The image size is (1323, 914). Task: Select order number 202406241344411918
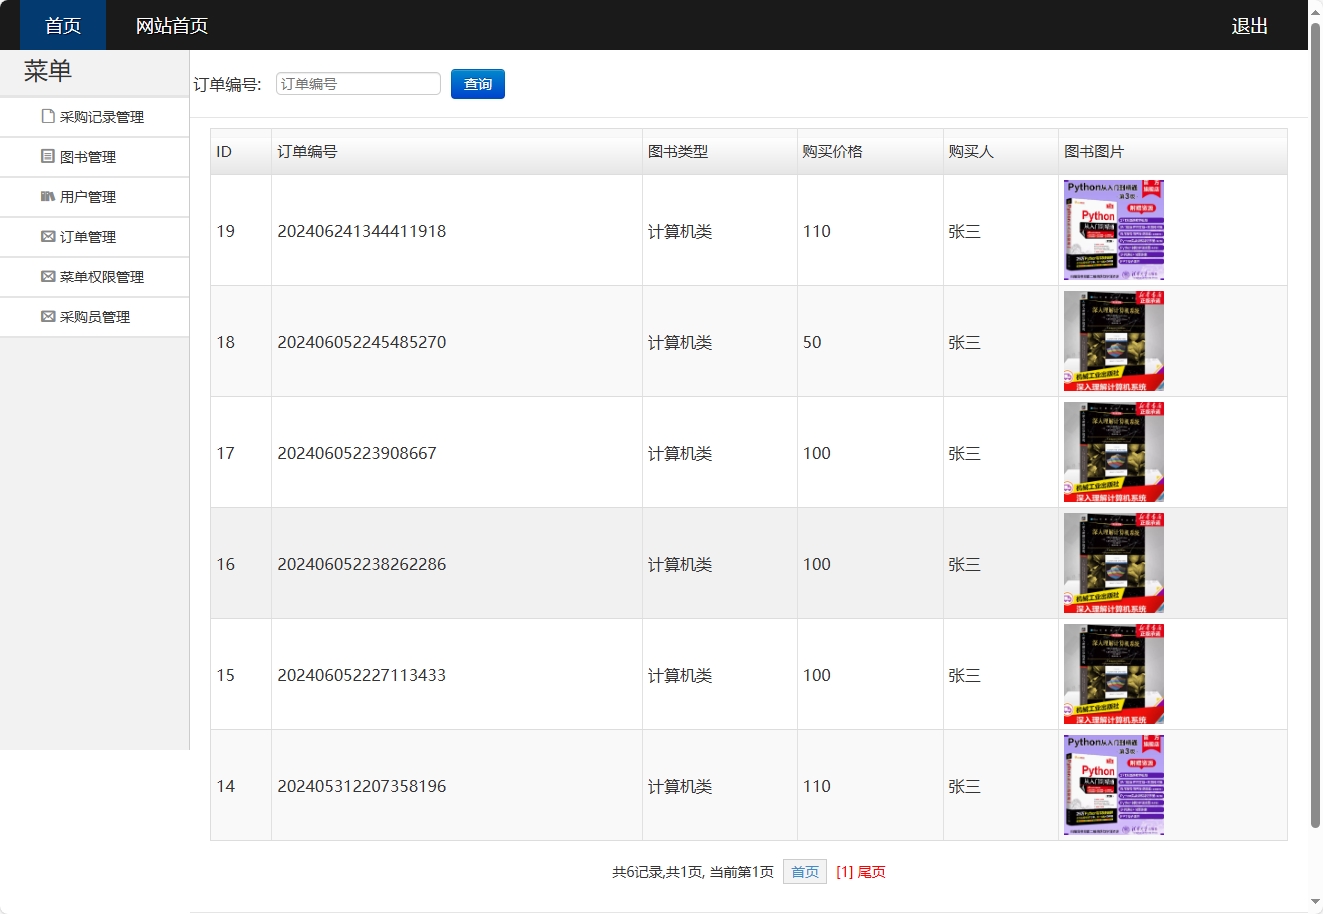click(x=362, y=231)
